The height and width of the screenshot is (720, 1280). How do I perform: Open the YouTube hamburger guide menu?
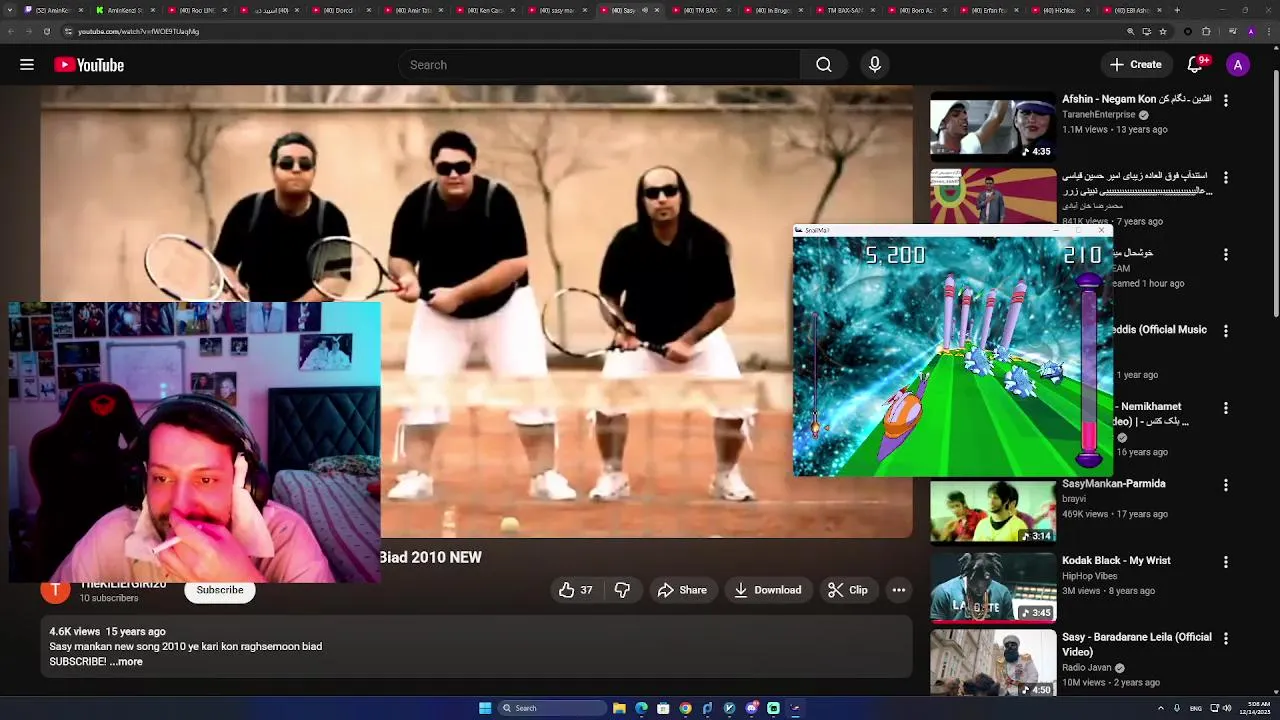click(x=27, y=65)
